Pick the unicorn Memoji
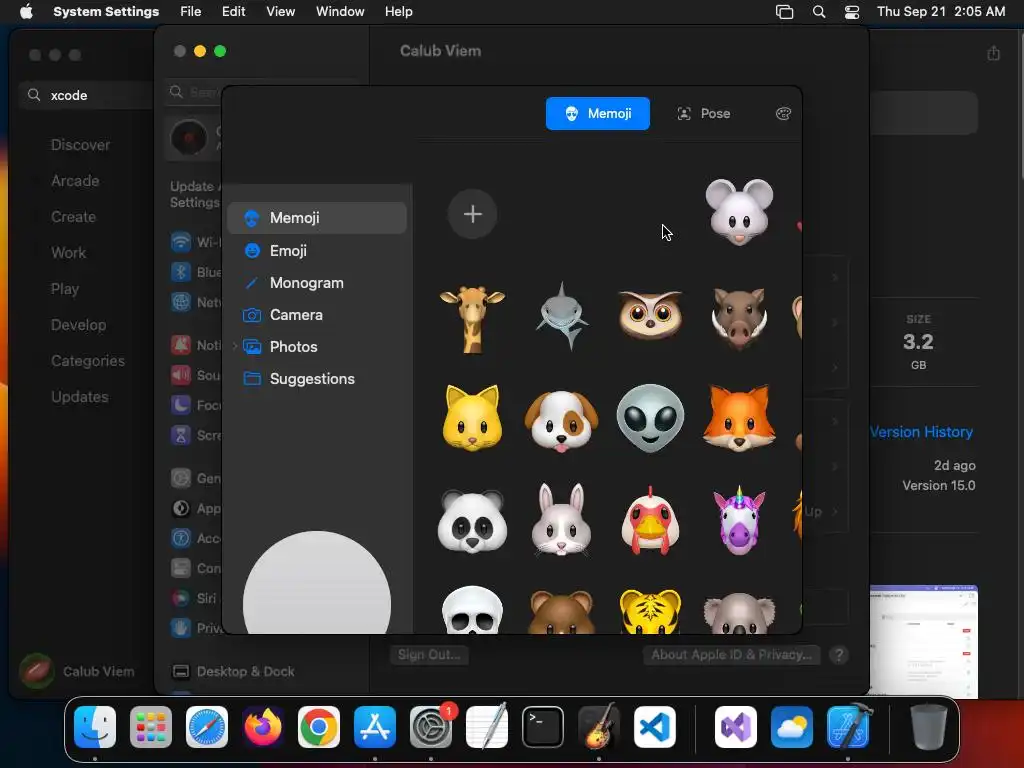Image resolution: width=1024 pixels, height=768 pixels. pos(739,521)
